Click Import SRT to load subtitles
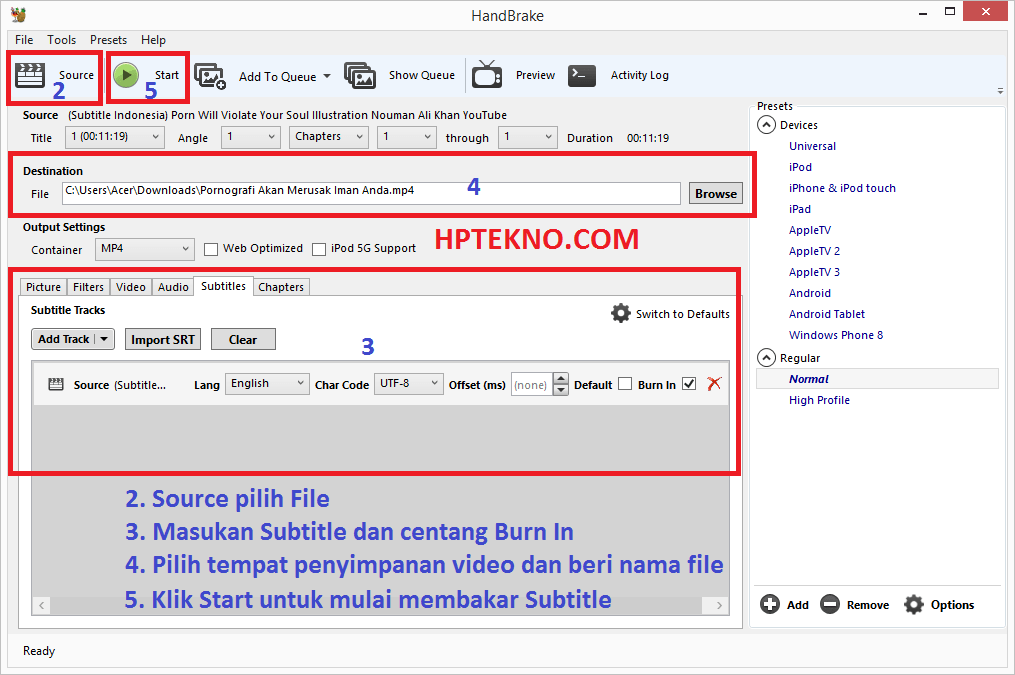Image resolution: width=1015 pixels, height=675 pixels. pyautogui.click(x=162, y=339)
